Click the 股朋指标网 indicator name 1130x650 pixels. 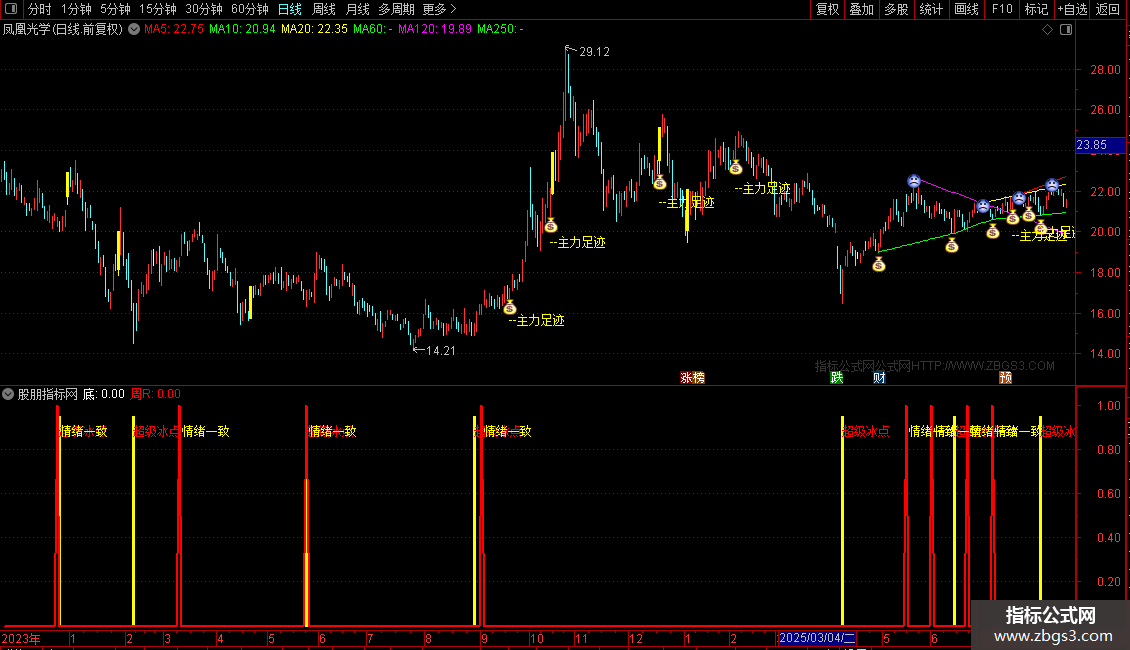point(48,394)
